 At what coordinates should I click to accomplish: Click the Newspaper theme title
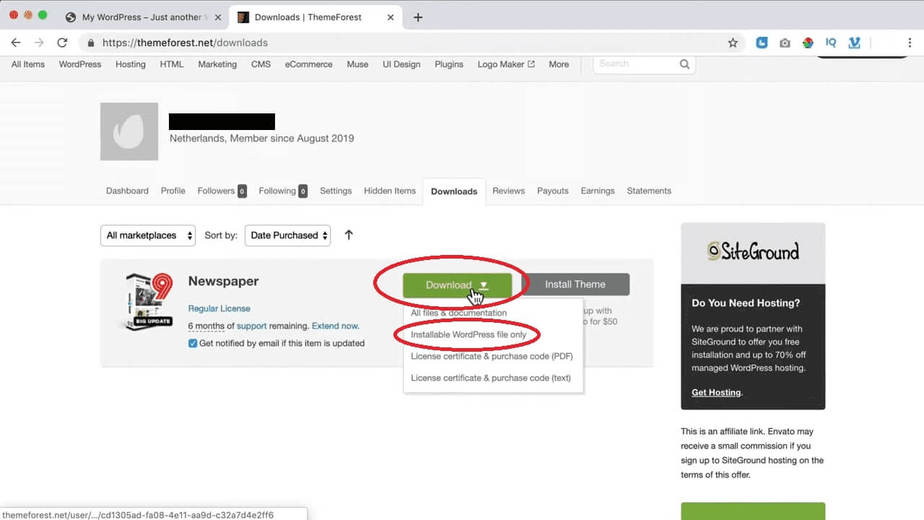(x=223, y=281)
